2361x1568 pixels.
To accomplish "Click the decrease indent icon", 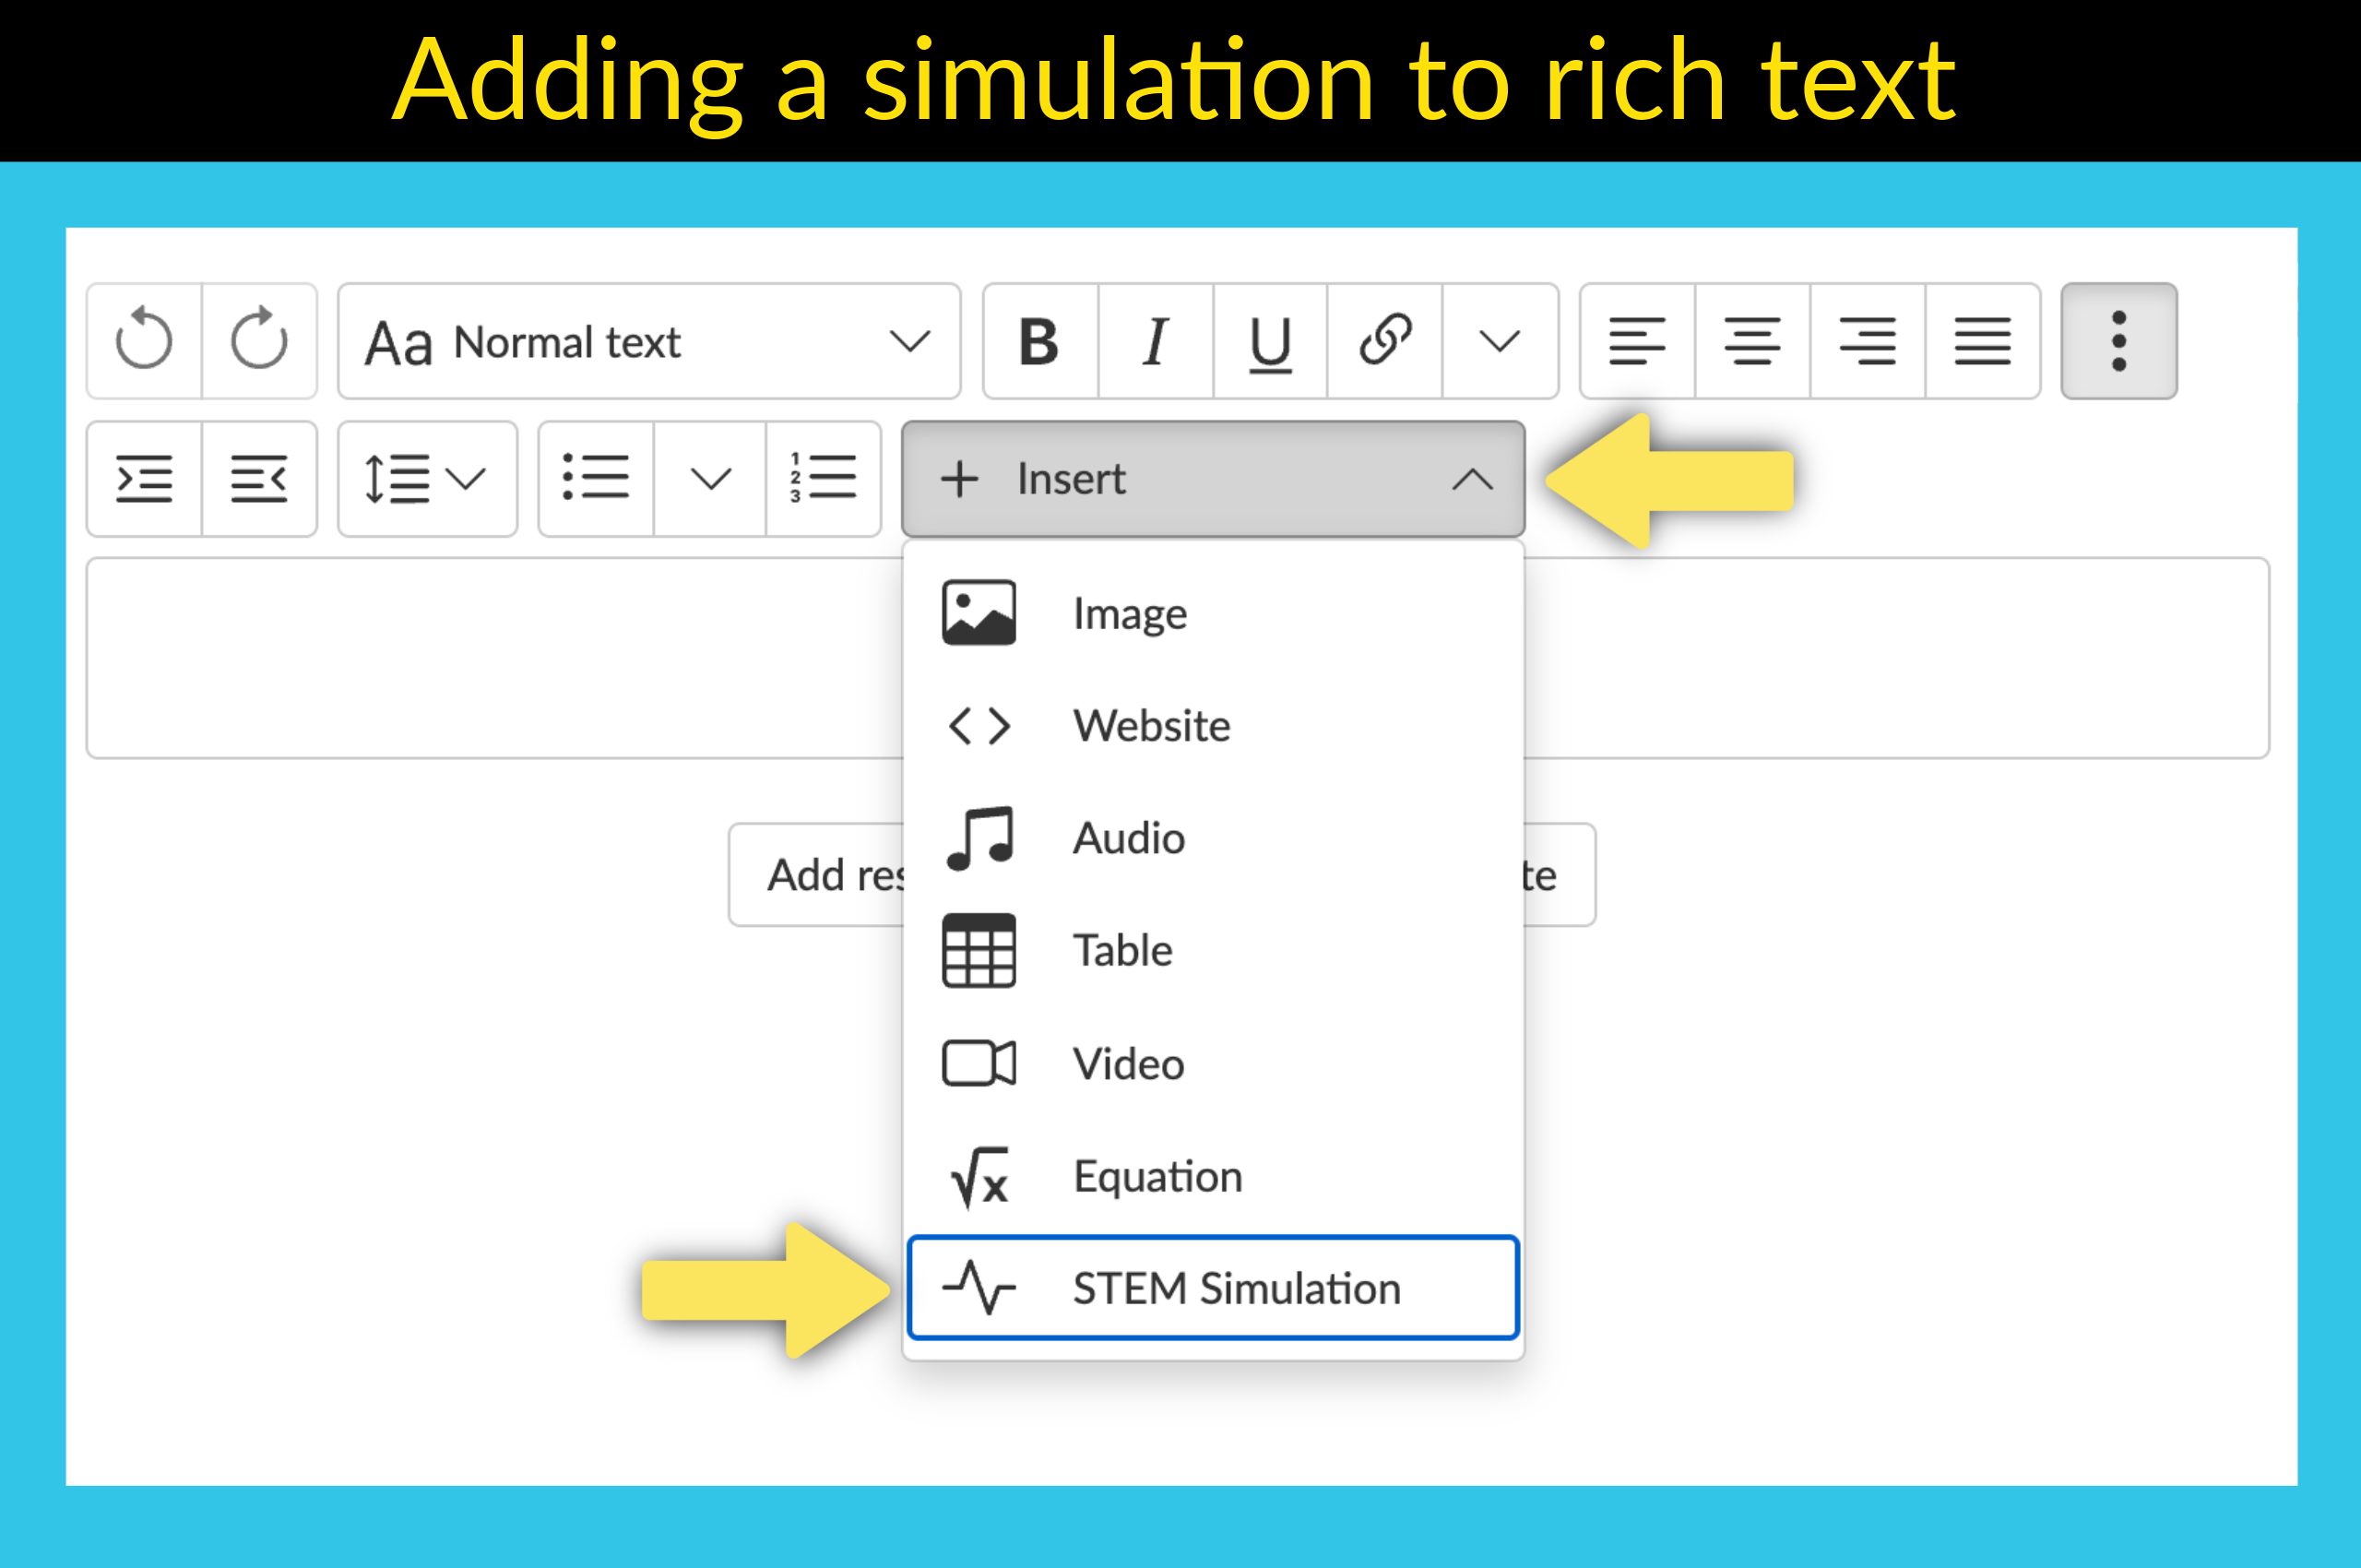I will (x=259, y=479).
